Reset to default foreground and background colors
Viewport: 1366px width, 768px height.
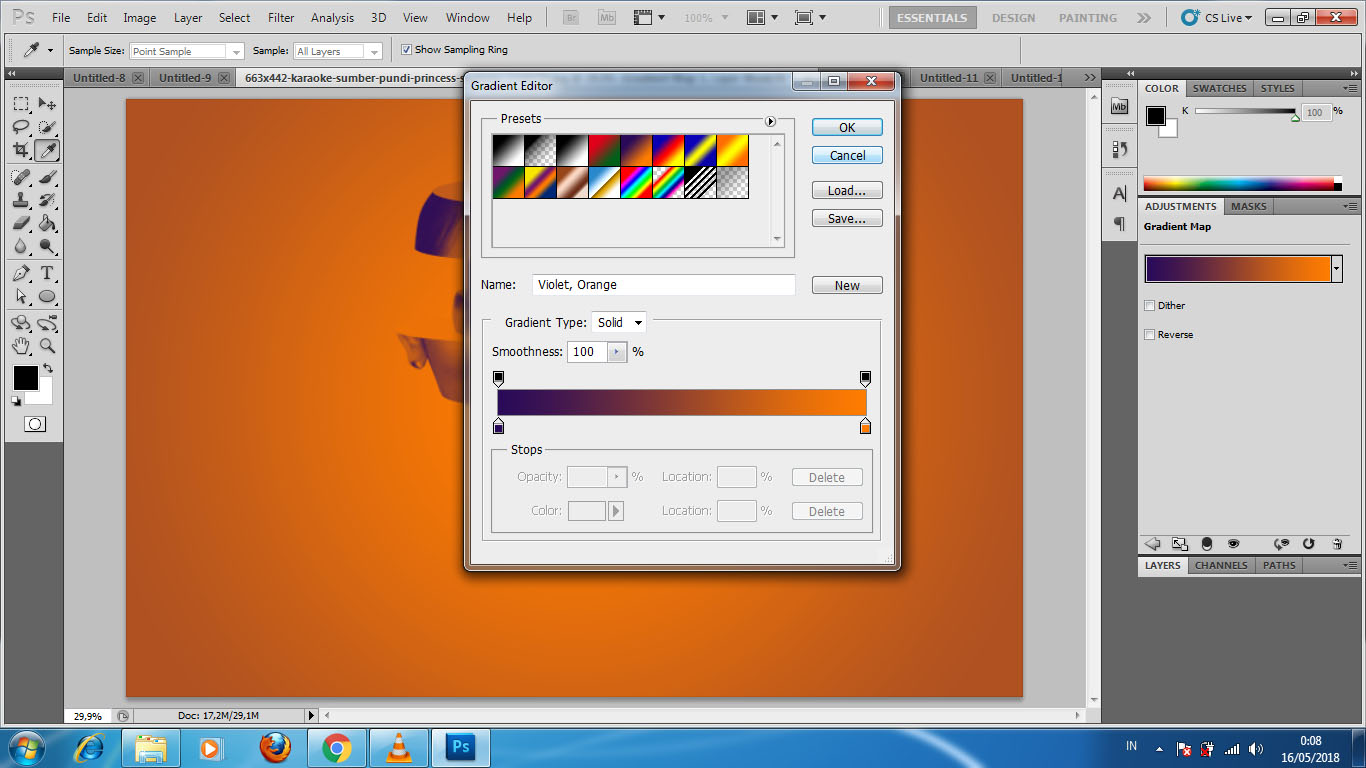[x=16, y=400]
